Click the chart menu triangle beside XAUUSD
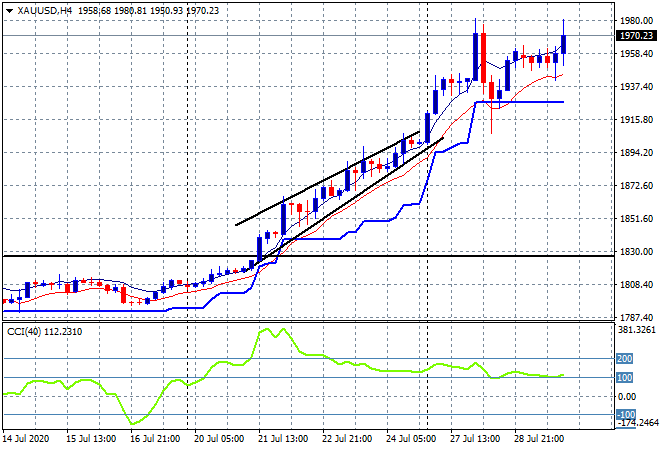Screen dimensions: 660x450 9,11
